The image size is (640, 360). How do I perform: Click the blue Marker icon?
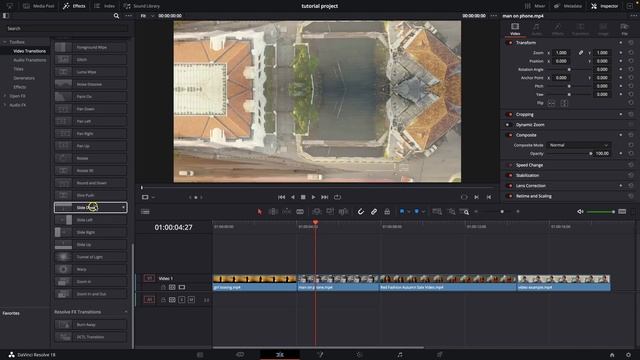coord(416,211)
